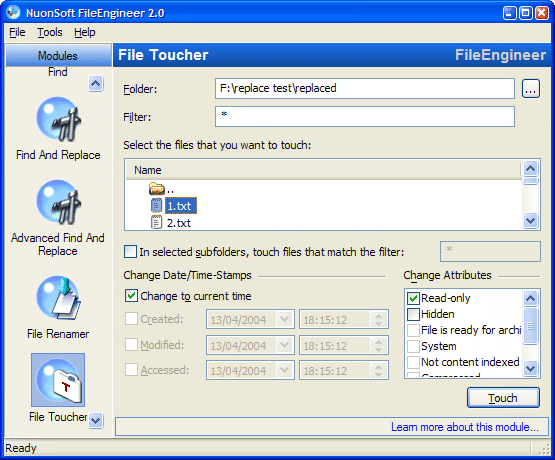Screen dimensions: 555x460
Task: Select the 2.txt file icon
Action: [x=156, y=223]
